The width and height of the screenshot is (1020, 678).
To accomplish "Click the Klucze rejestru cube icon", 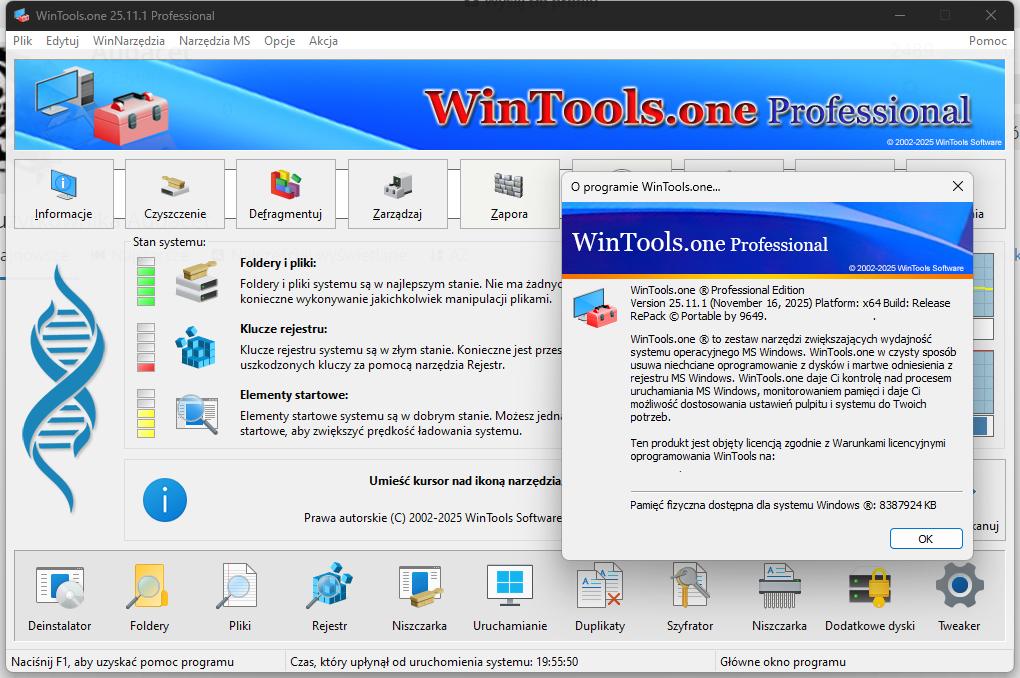I will coord(195,347).
